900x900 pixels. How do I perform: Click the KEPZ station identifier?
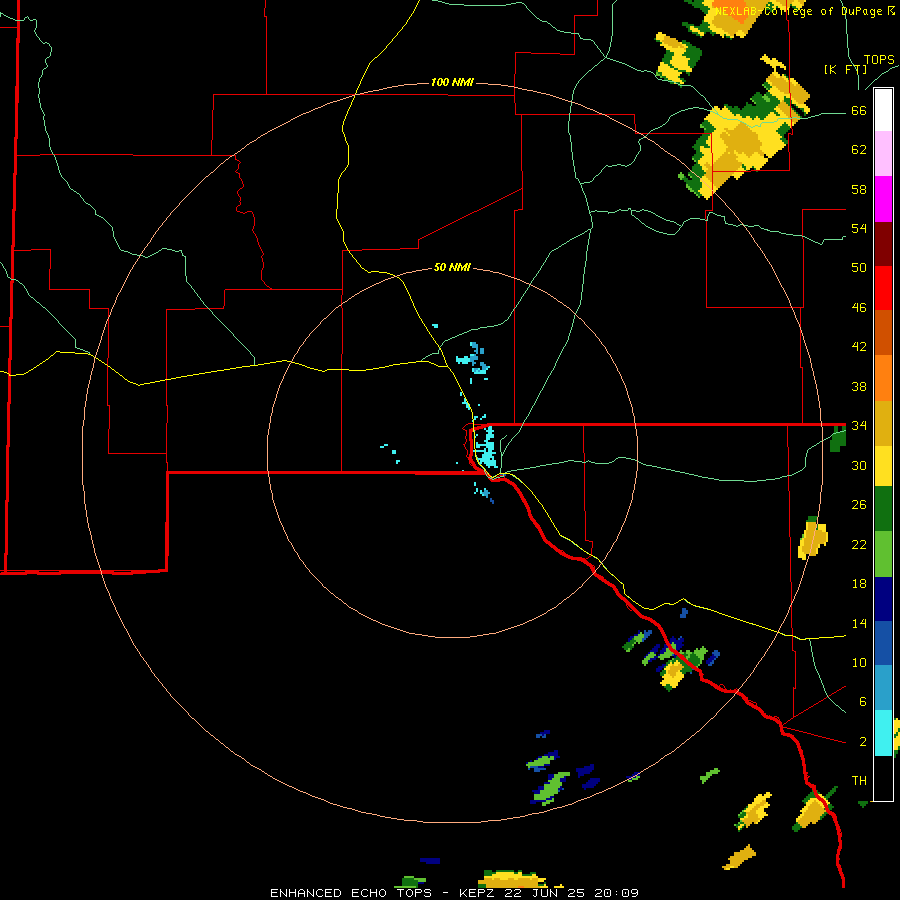pyautogui.click(x=480, y=893)
